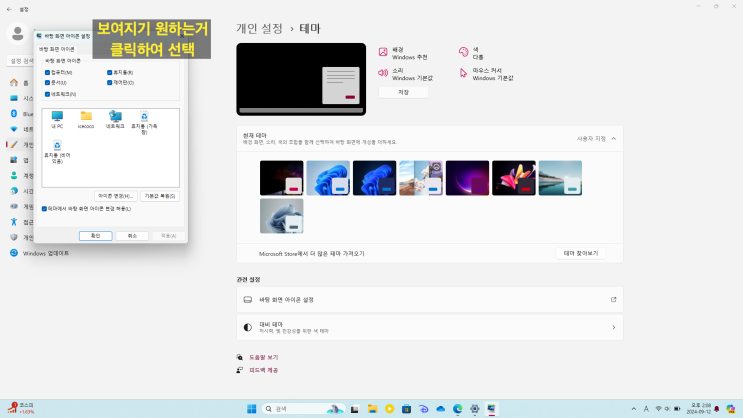The image size is (743, 418).
Task: Select the 내 PC icon in the dialog list
Action: coord(57,119)
